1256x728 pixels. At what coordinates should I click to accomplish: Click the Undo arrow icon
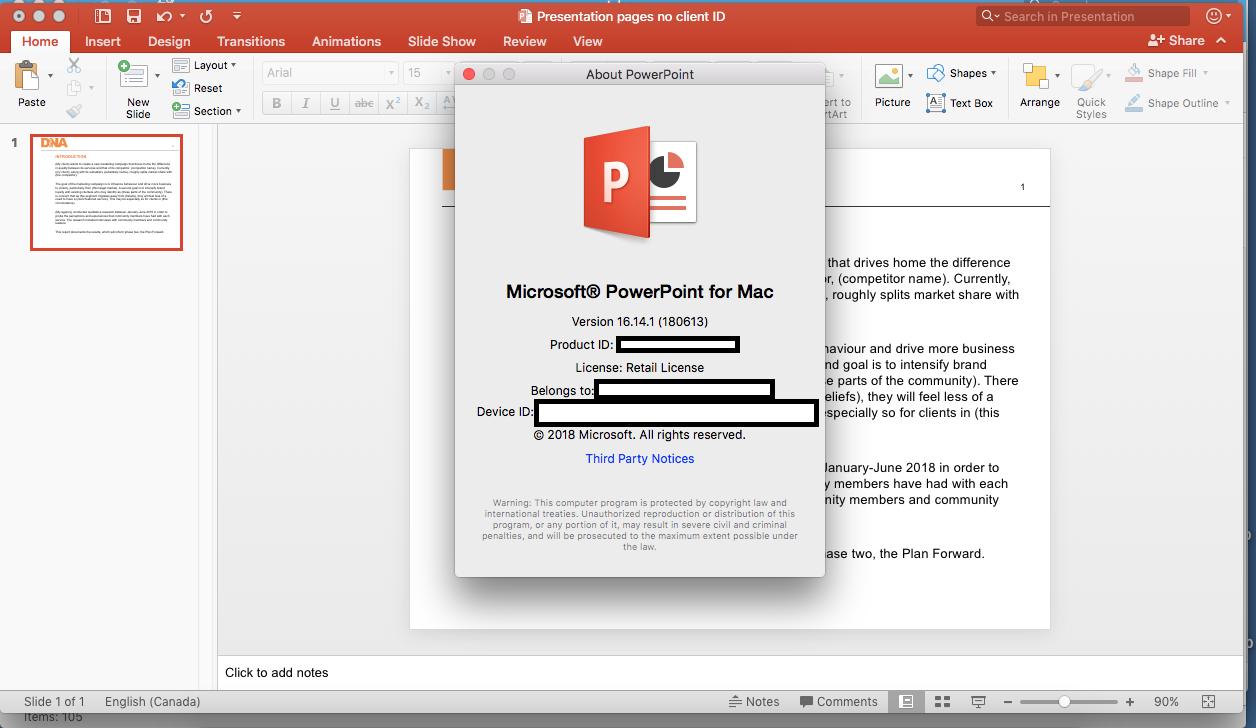click(164, 16)
